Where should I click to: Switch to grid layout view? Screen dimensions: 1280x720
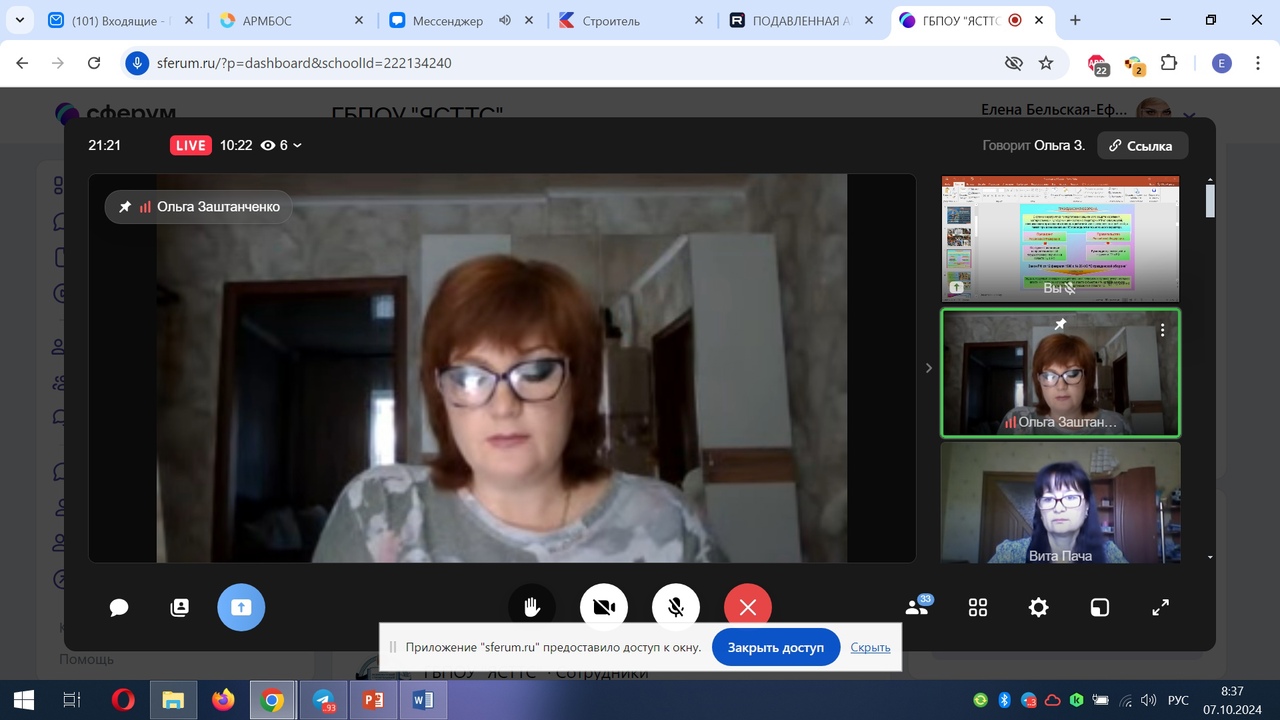[978, 607]
